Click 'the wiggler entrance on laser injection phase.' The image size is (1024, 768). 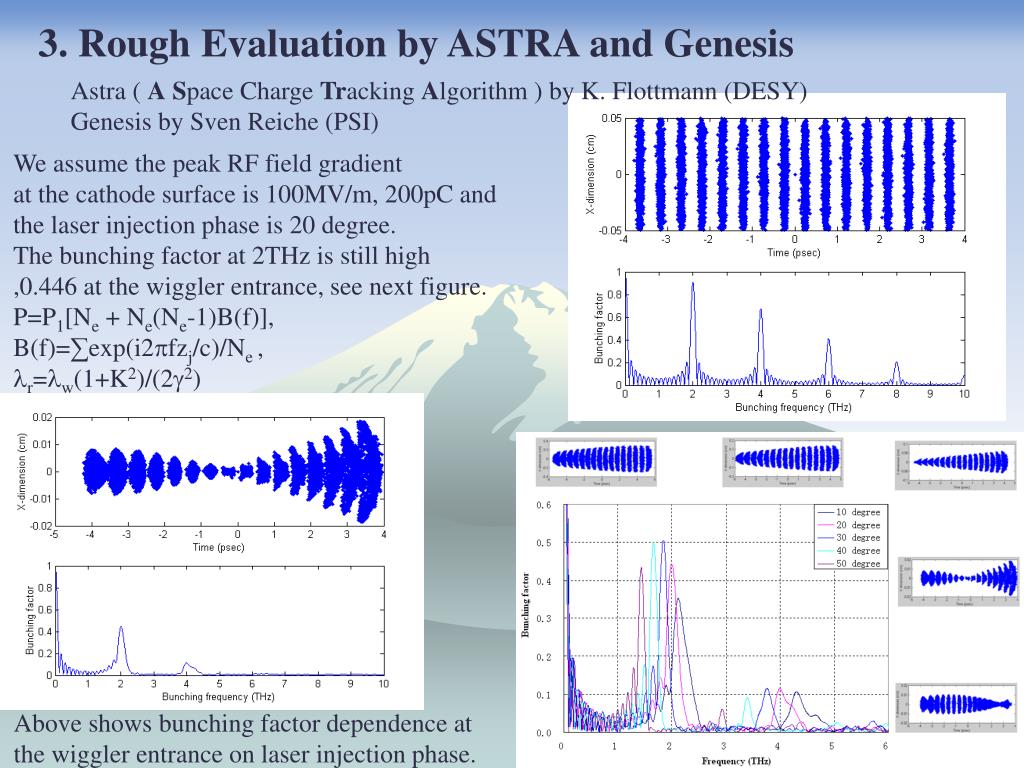pyautogui.click(x=244, y=754)
